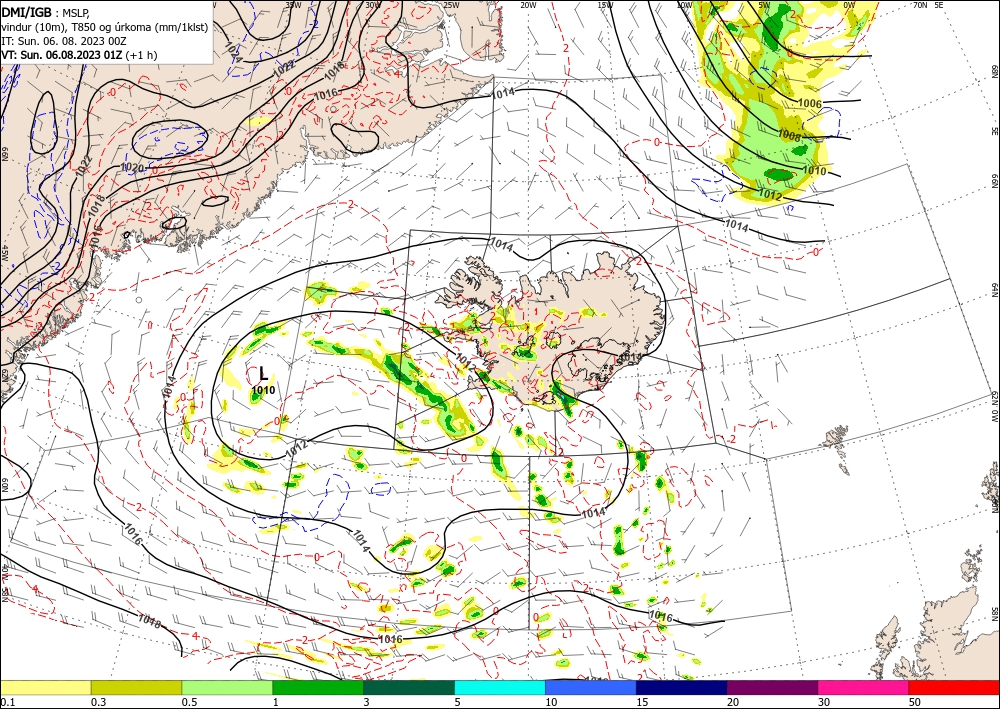Select the dark green 3 mm legend swatch
Screen dimensions: 1000x709
coord(409,687)
